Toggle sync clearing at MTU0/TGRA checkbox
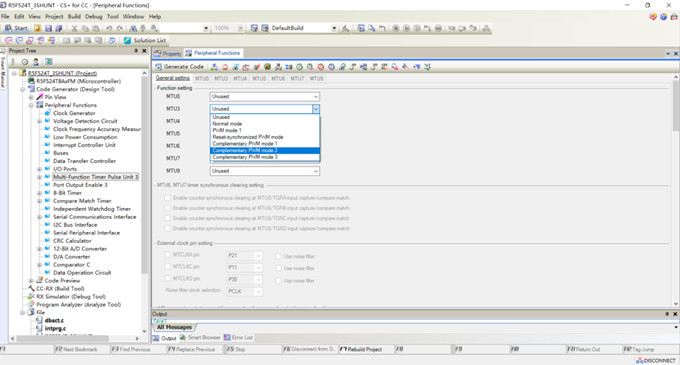 click(x=167, y=198)
